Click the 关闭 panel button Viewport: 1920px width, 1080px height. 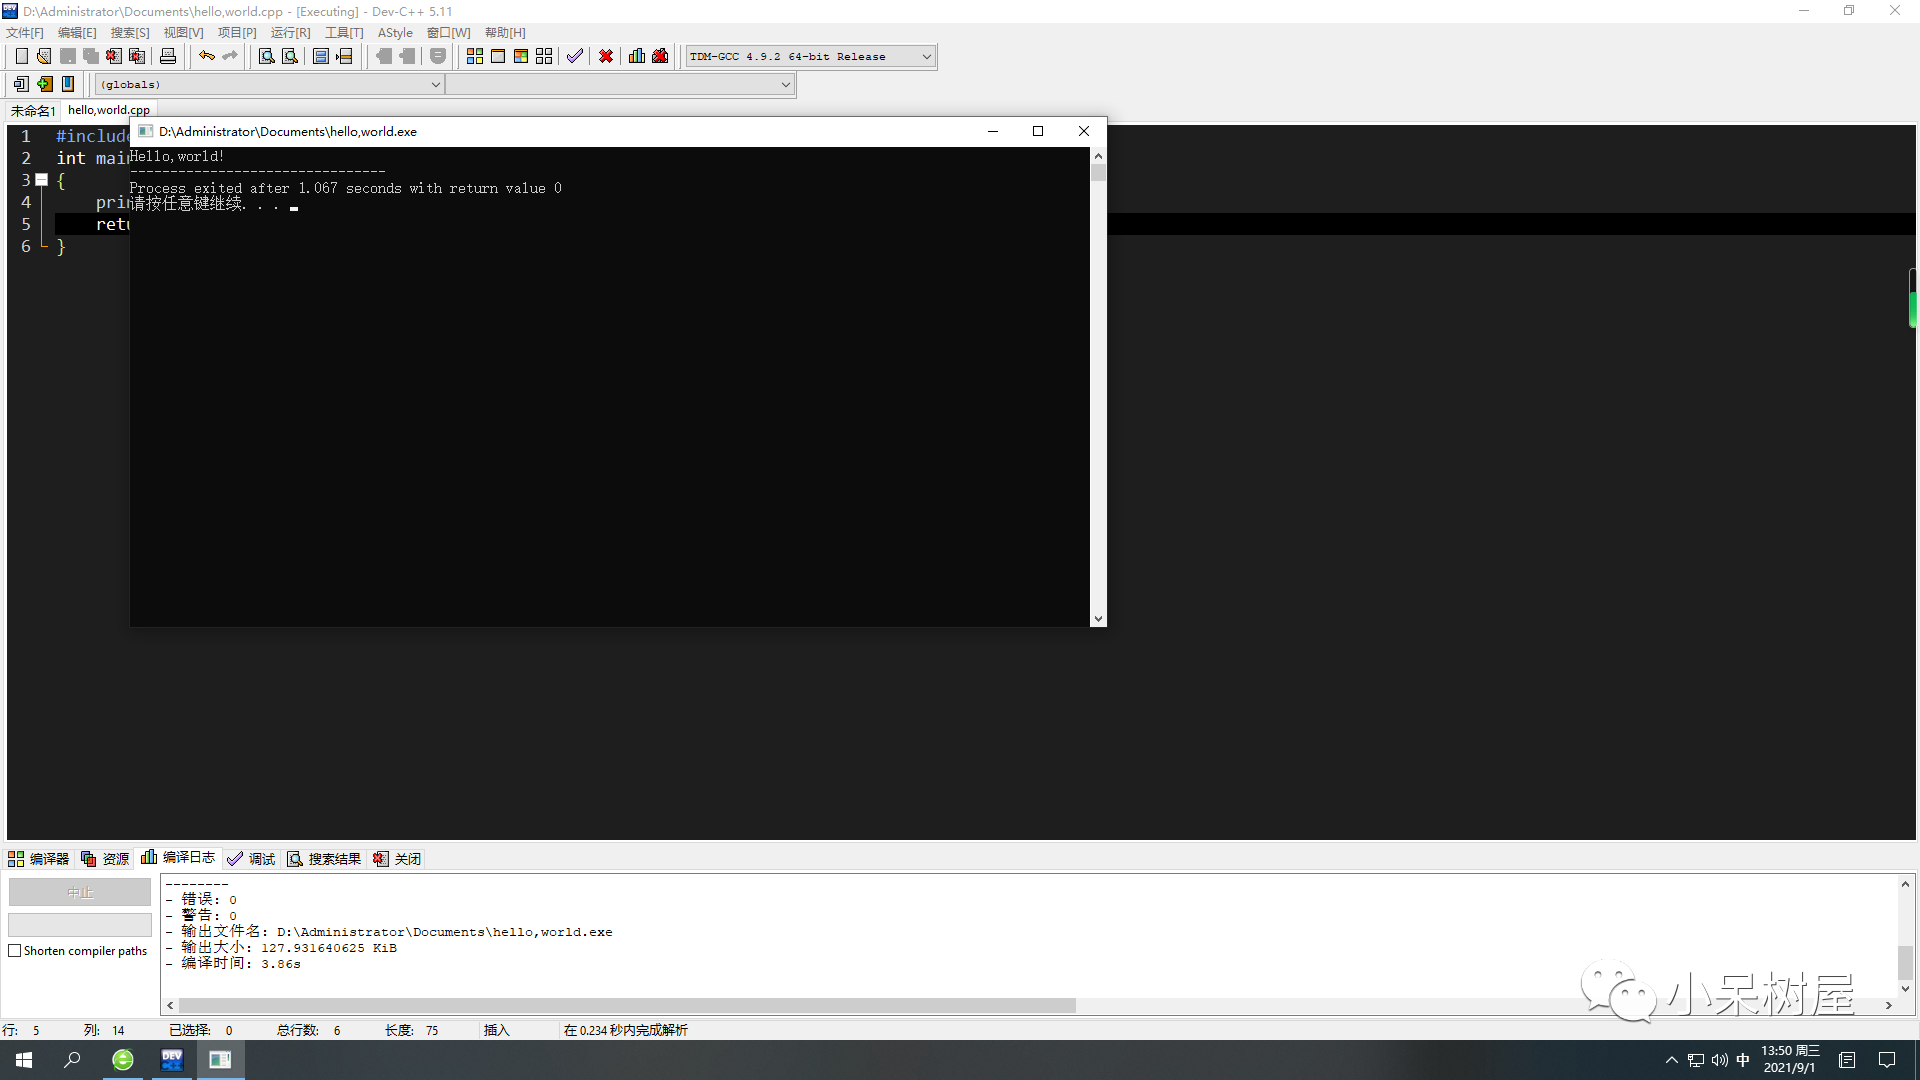(397, 859)
